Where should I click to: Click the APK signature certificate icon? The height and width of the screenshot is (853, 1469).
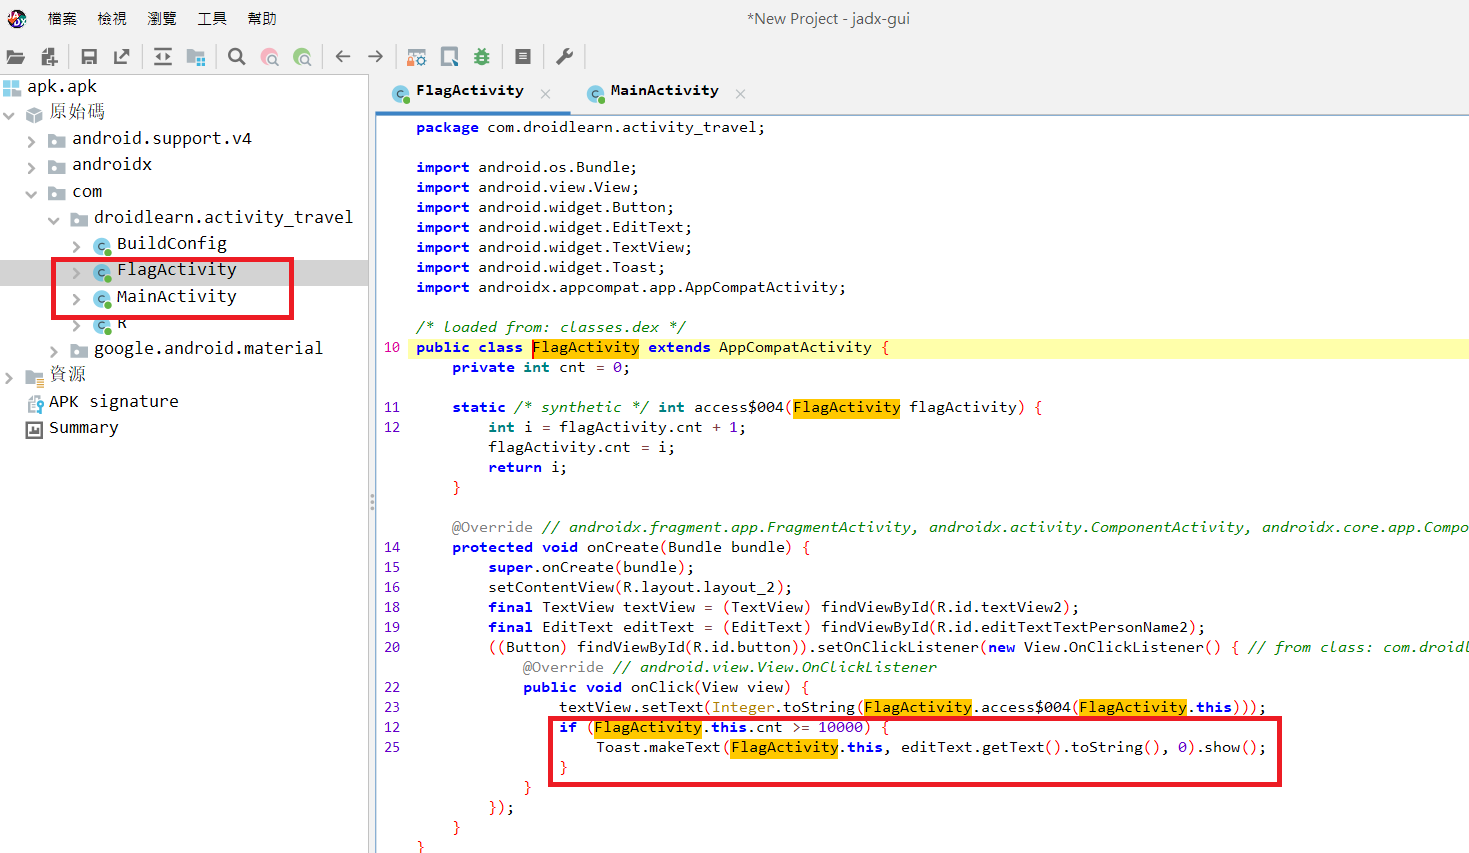tap(34, 403)
